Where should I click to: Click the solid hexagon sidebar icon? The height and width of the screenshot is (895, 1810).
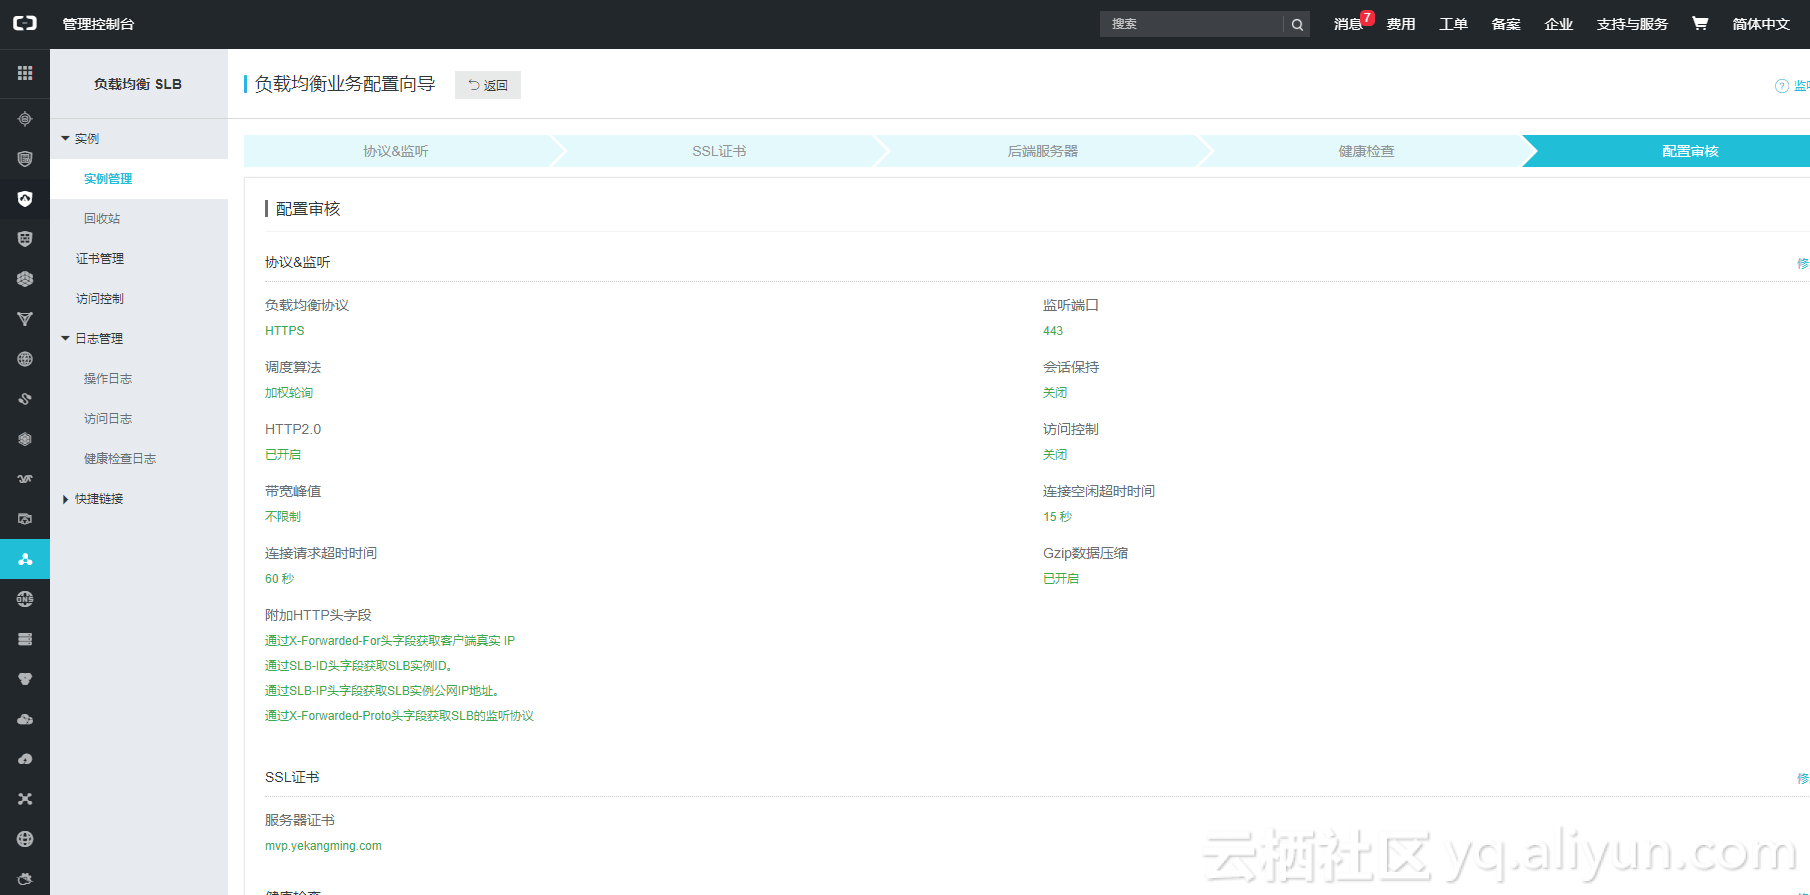pos(25,439)
